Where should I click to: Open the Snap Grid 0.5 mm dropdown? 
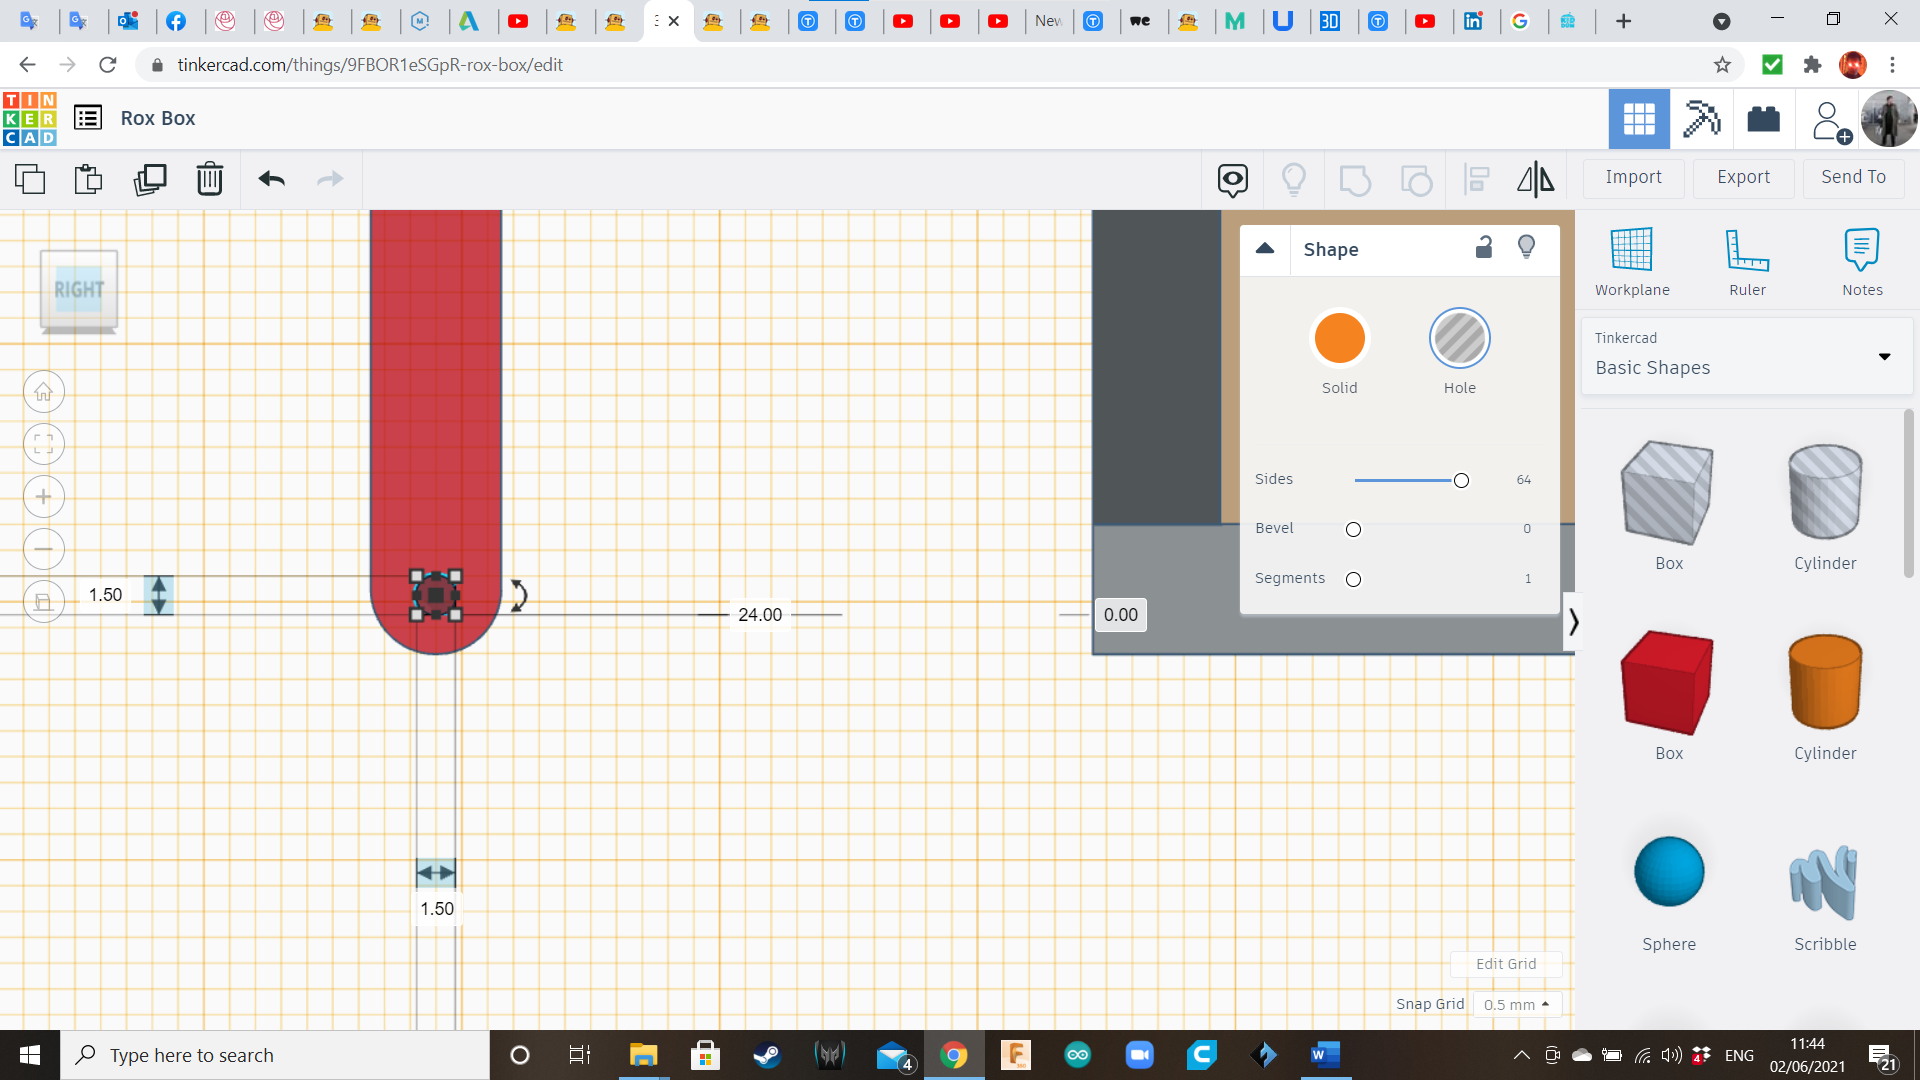1516,1004
